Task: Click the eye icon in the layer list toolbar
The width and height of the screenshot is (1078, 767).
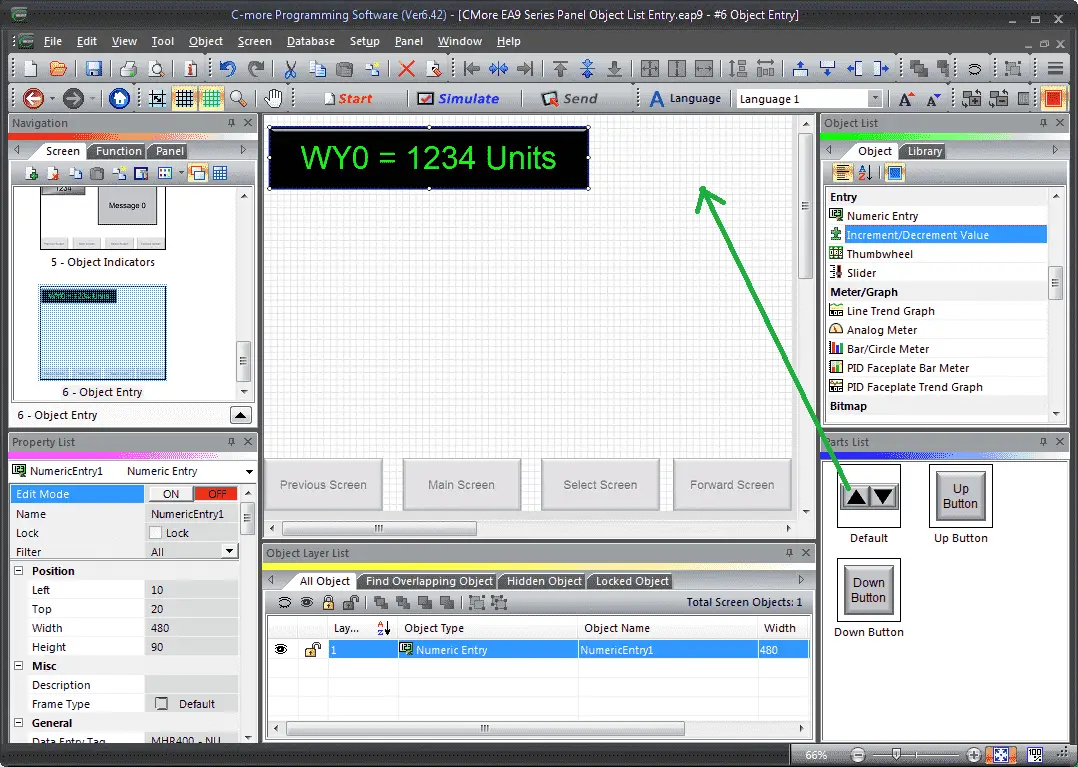Action: click(x=307, y=602)
